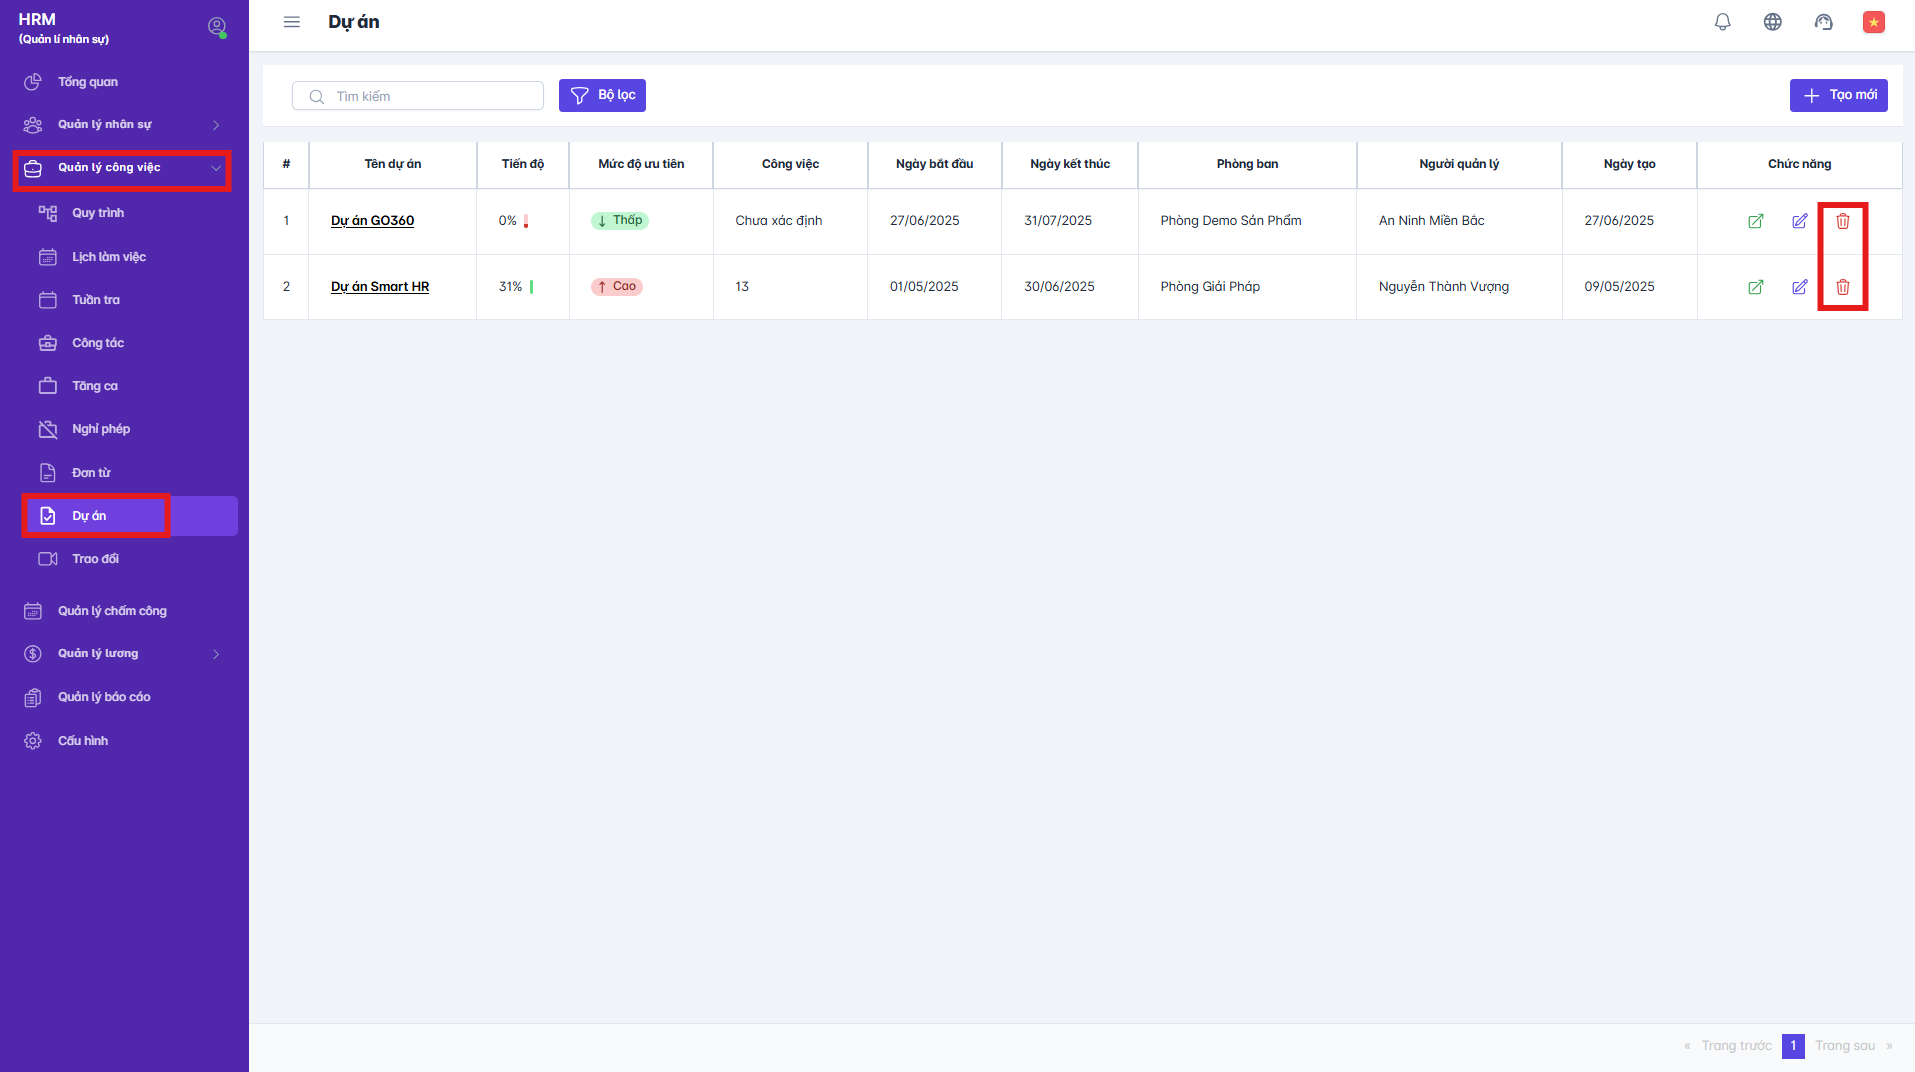Expand the Quản lý nhân sự submenu
1915x1072 pixels.
coord(216,125)
